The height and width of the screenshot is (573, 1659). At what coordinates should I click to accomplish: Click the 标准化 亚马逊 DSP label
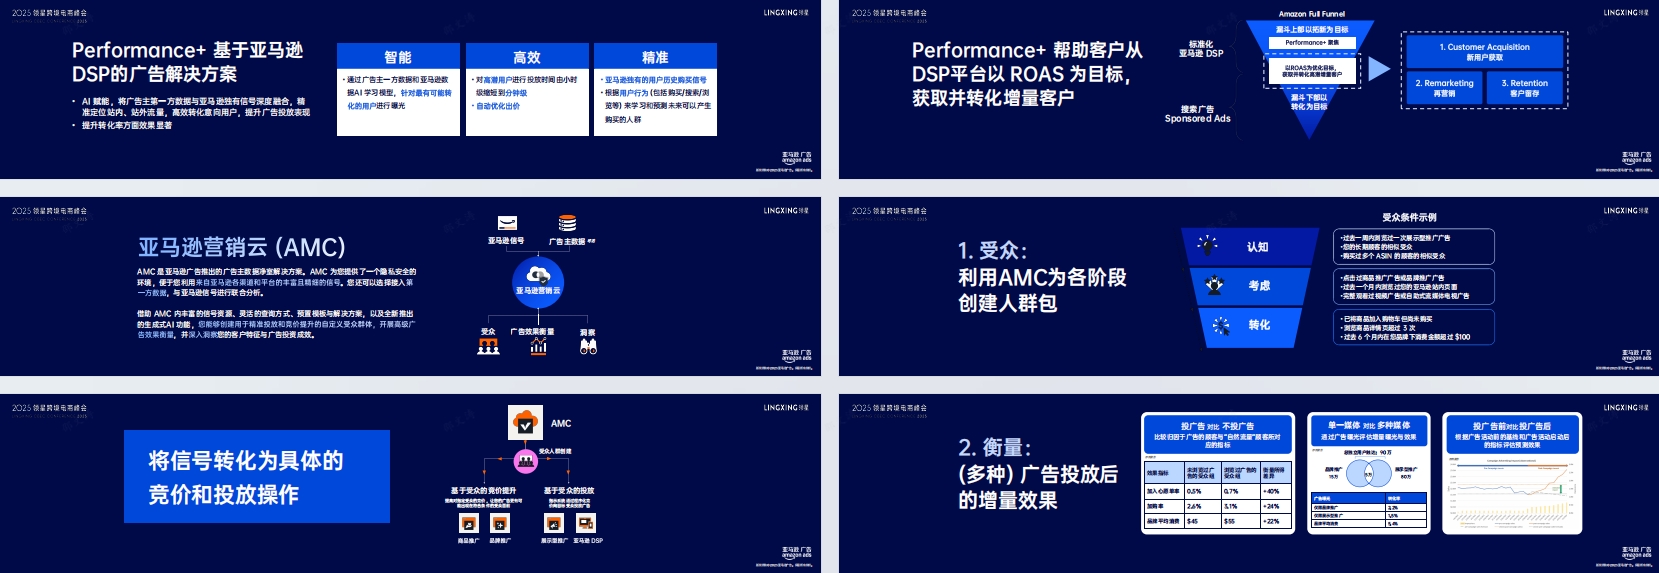pyautogui.click(x=1201, y=49)
